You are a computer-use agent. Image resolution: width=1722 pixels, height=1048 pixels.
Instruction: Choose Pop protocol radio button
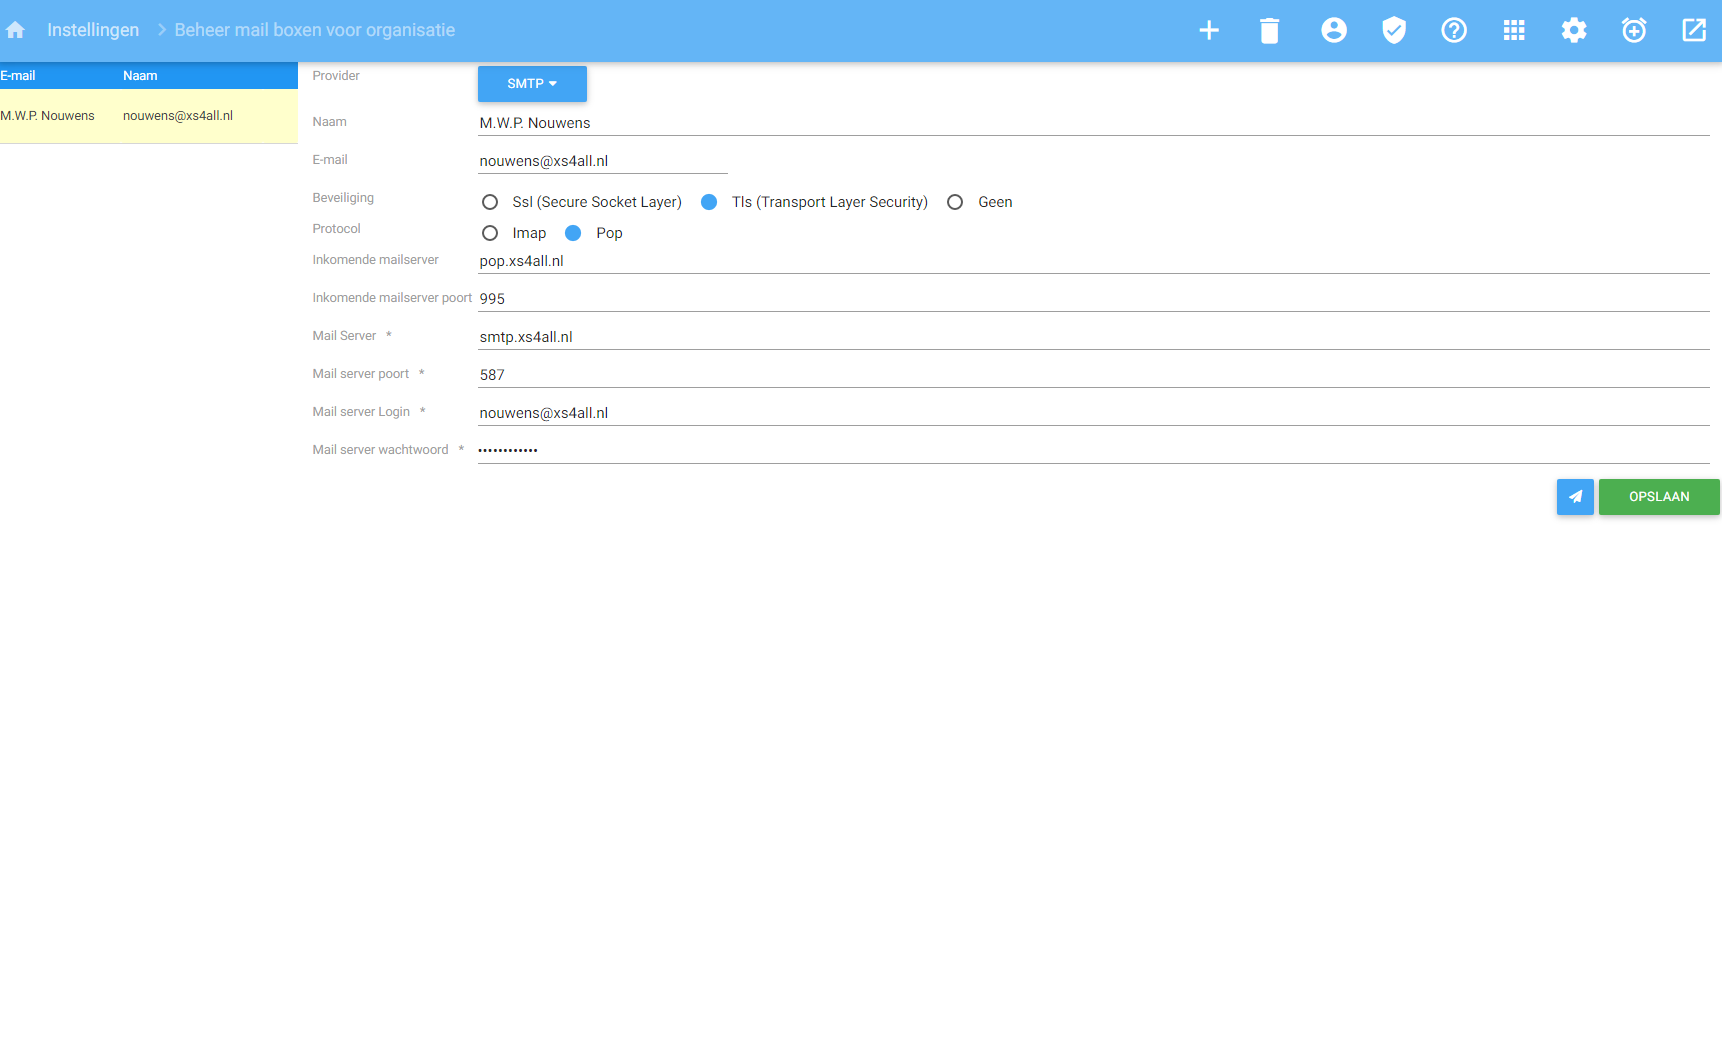point(573,233)
